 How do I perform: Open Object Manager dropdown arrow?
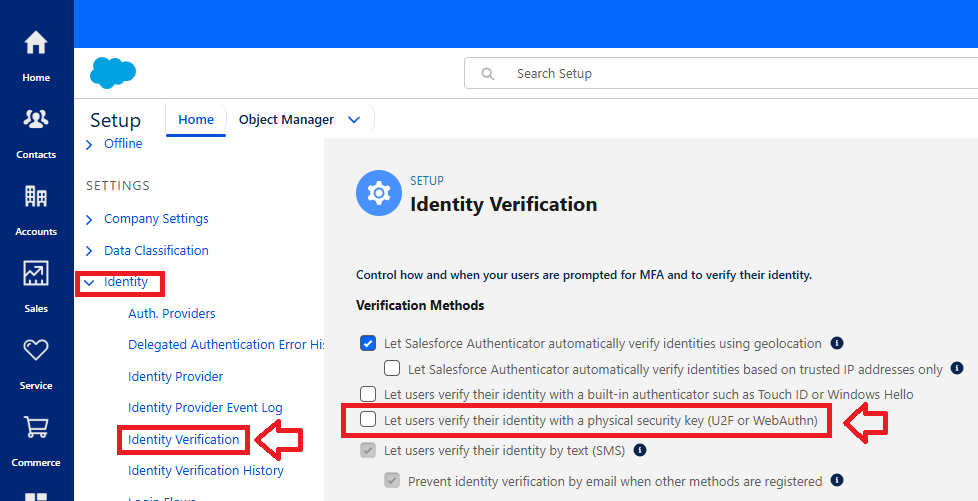click(353, 120)
